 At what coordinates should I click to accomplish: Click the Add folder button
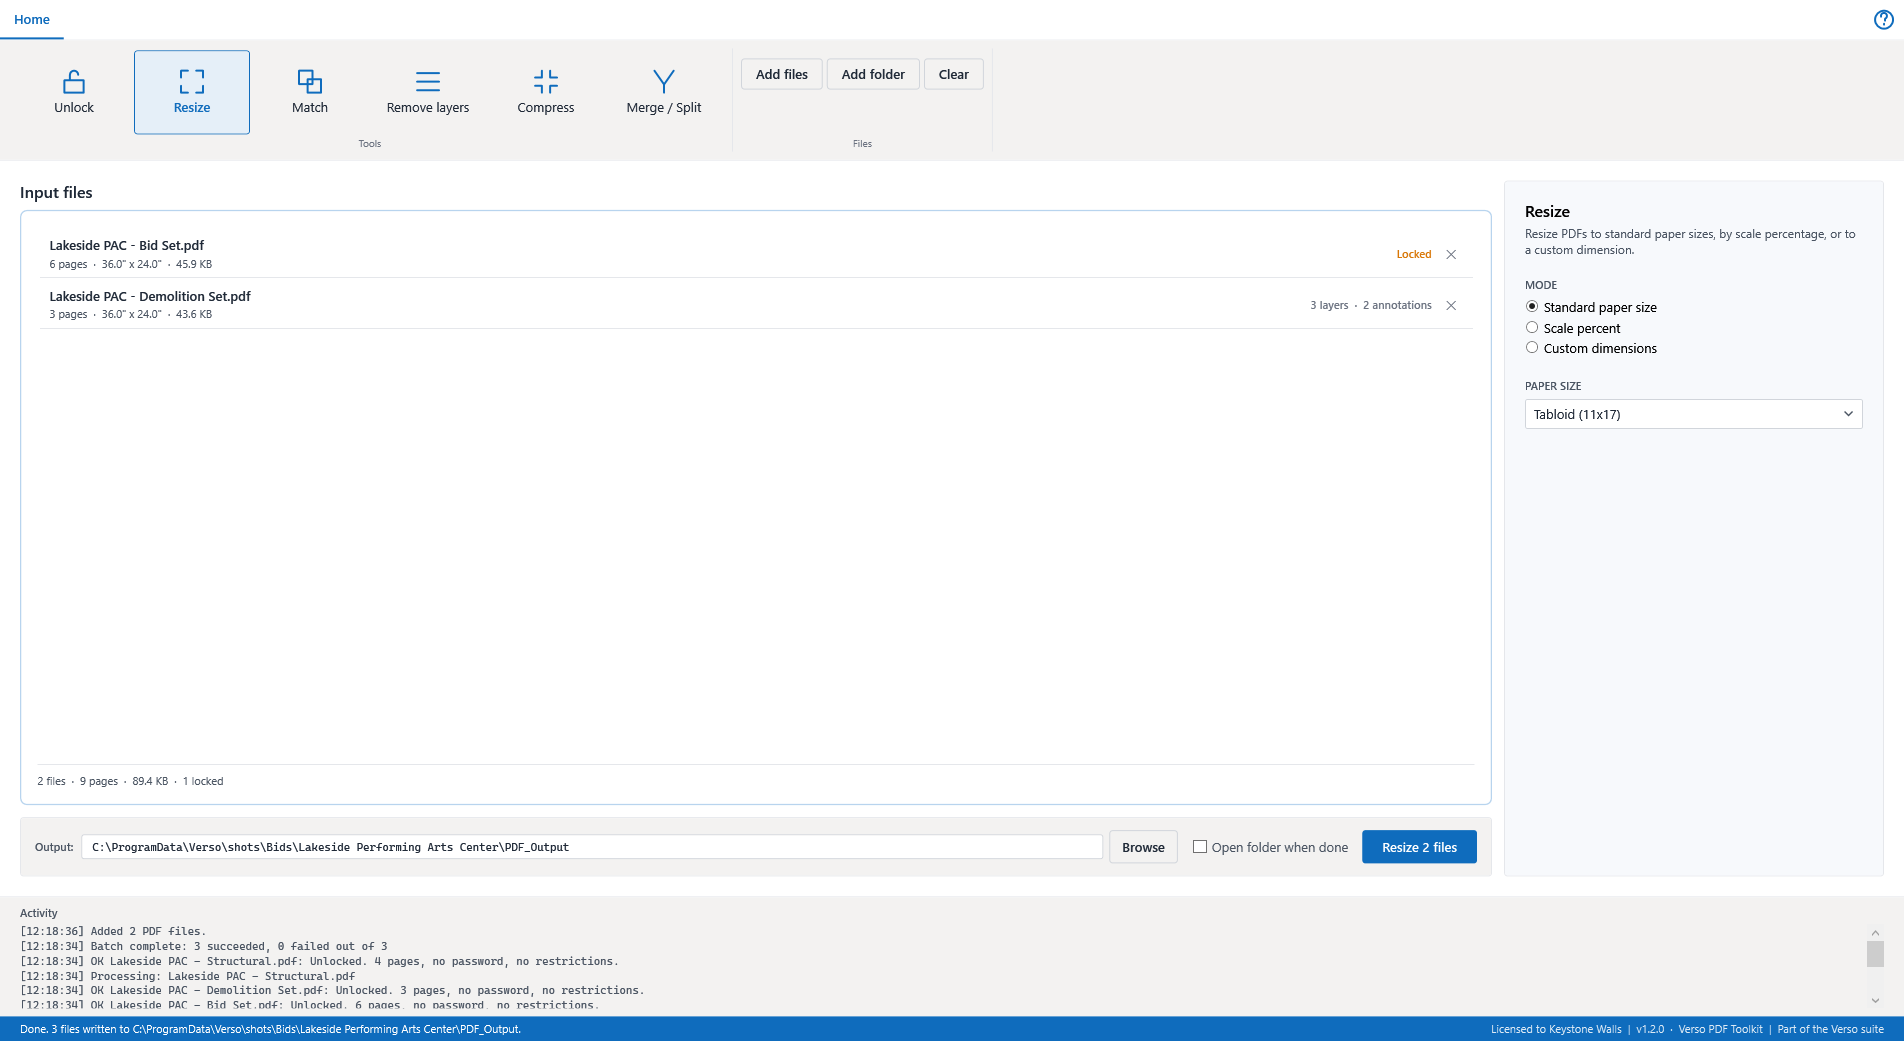873,74
